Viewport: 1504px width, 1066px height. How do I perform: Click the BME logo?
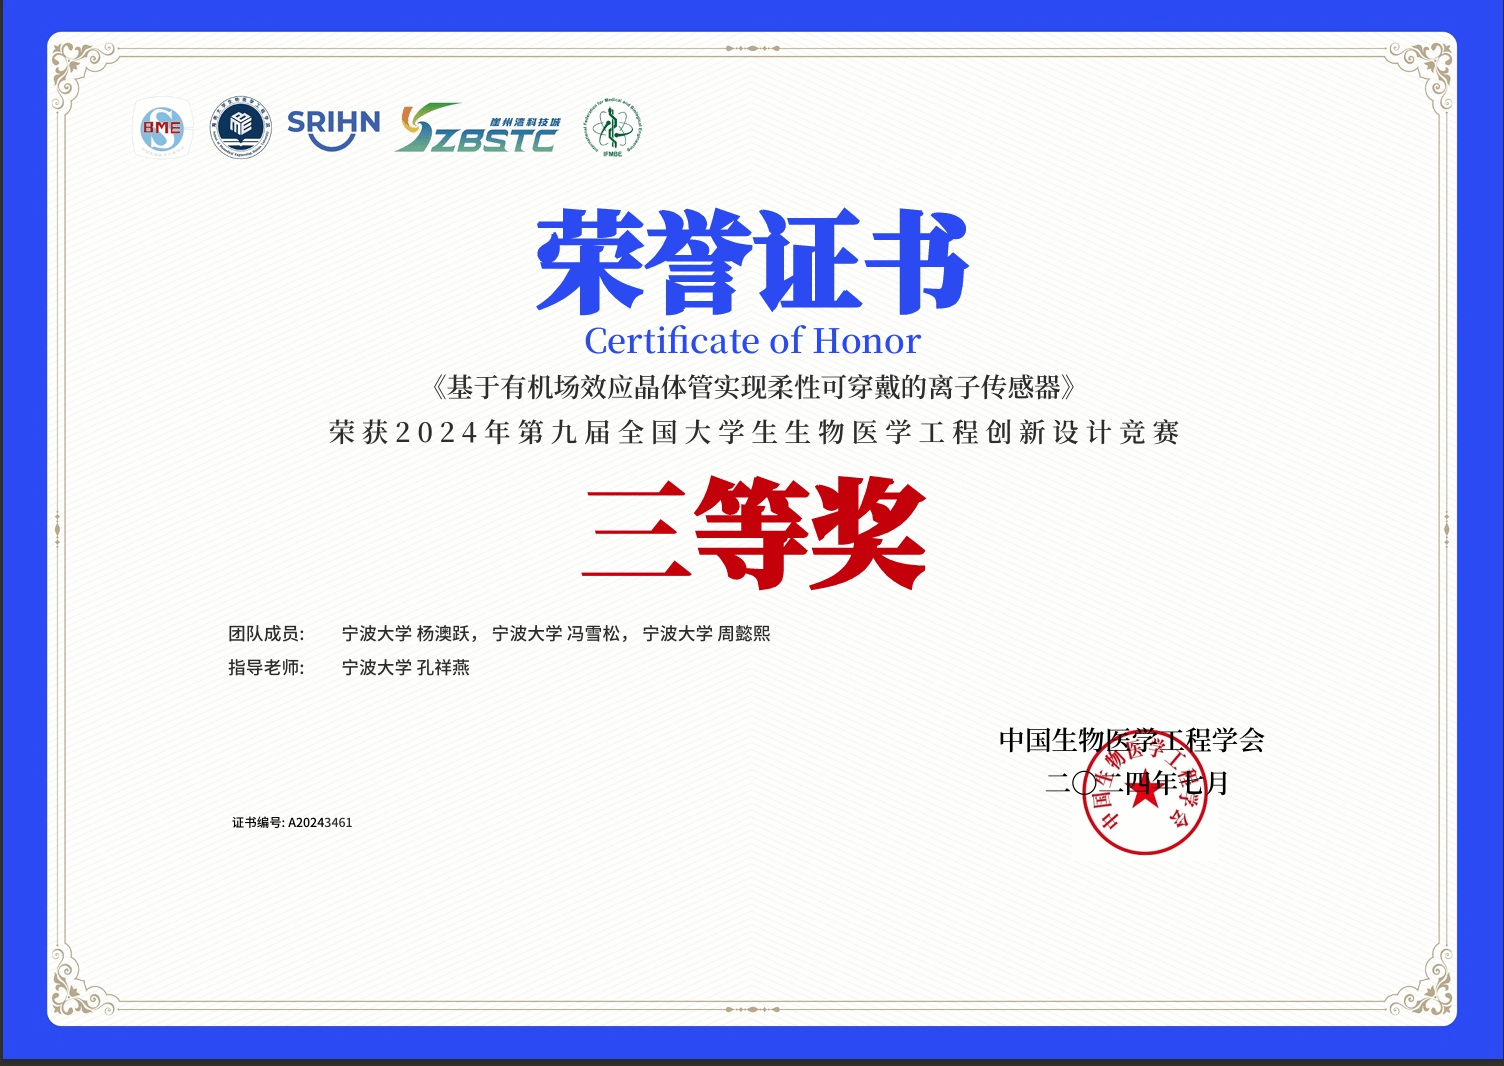tap(162, 128)
